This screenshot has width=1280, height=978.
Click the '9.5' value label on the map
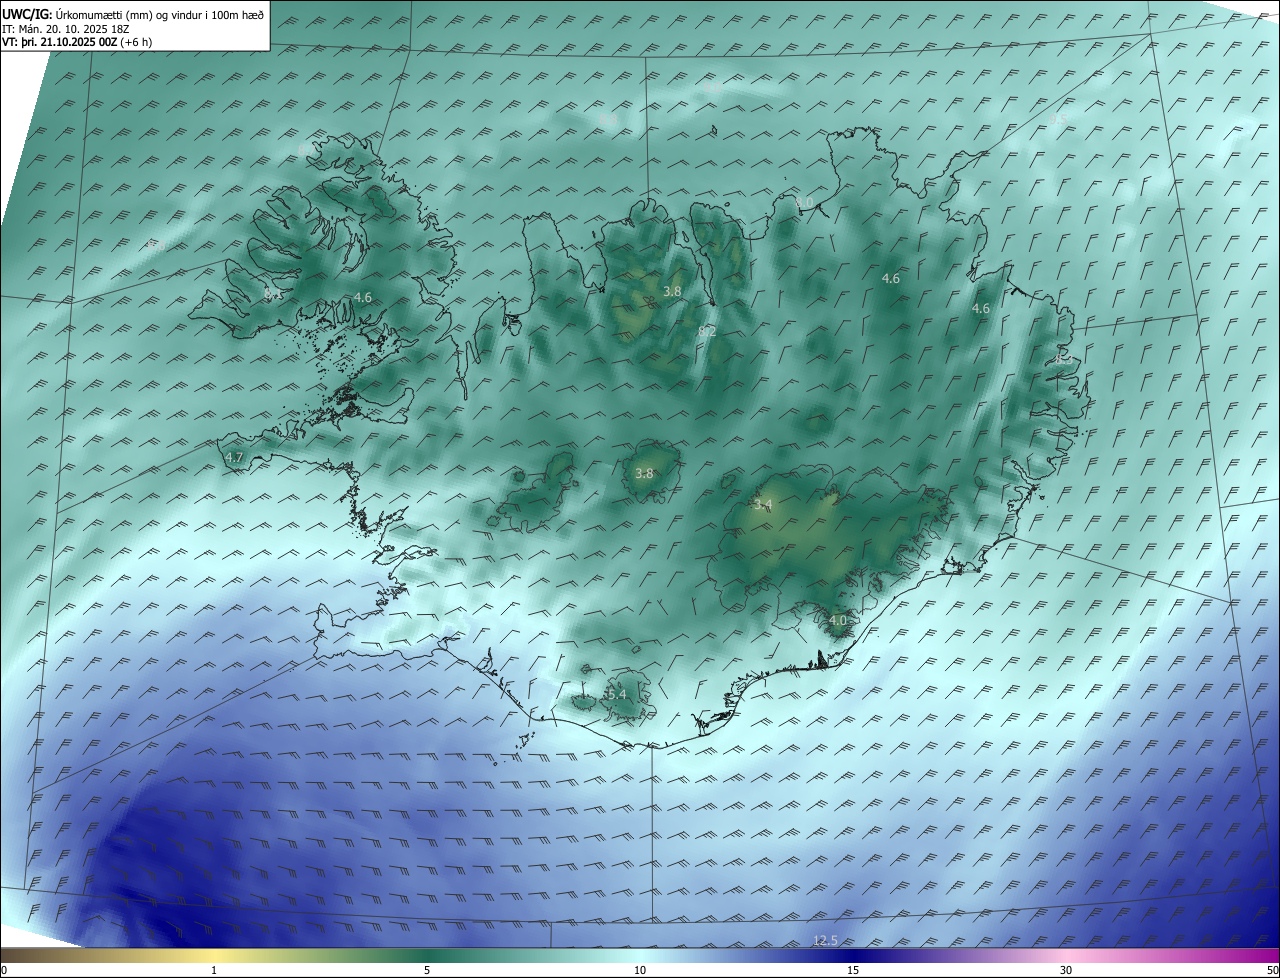[1058, 119]
